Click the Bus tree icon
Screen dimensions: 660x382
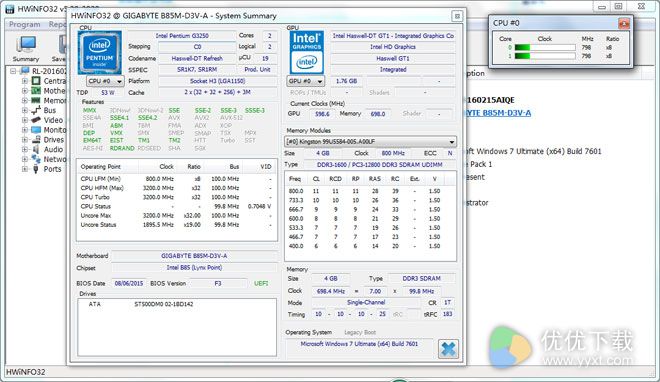(37, 110)
